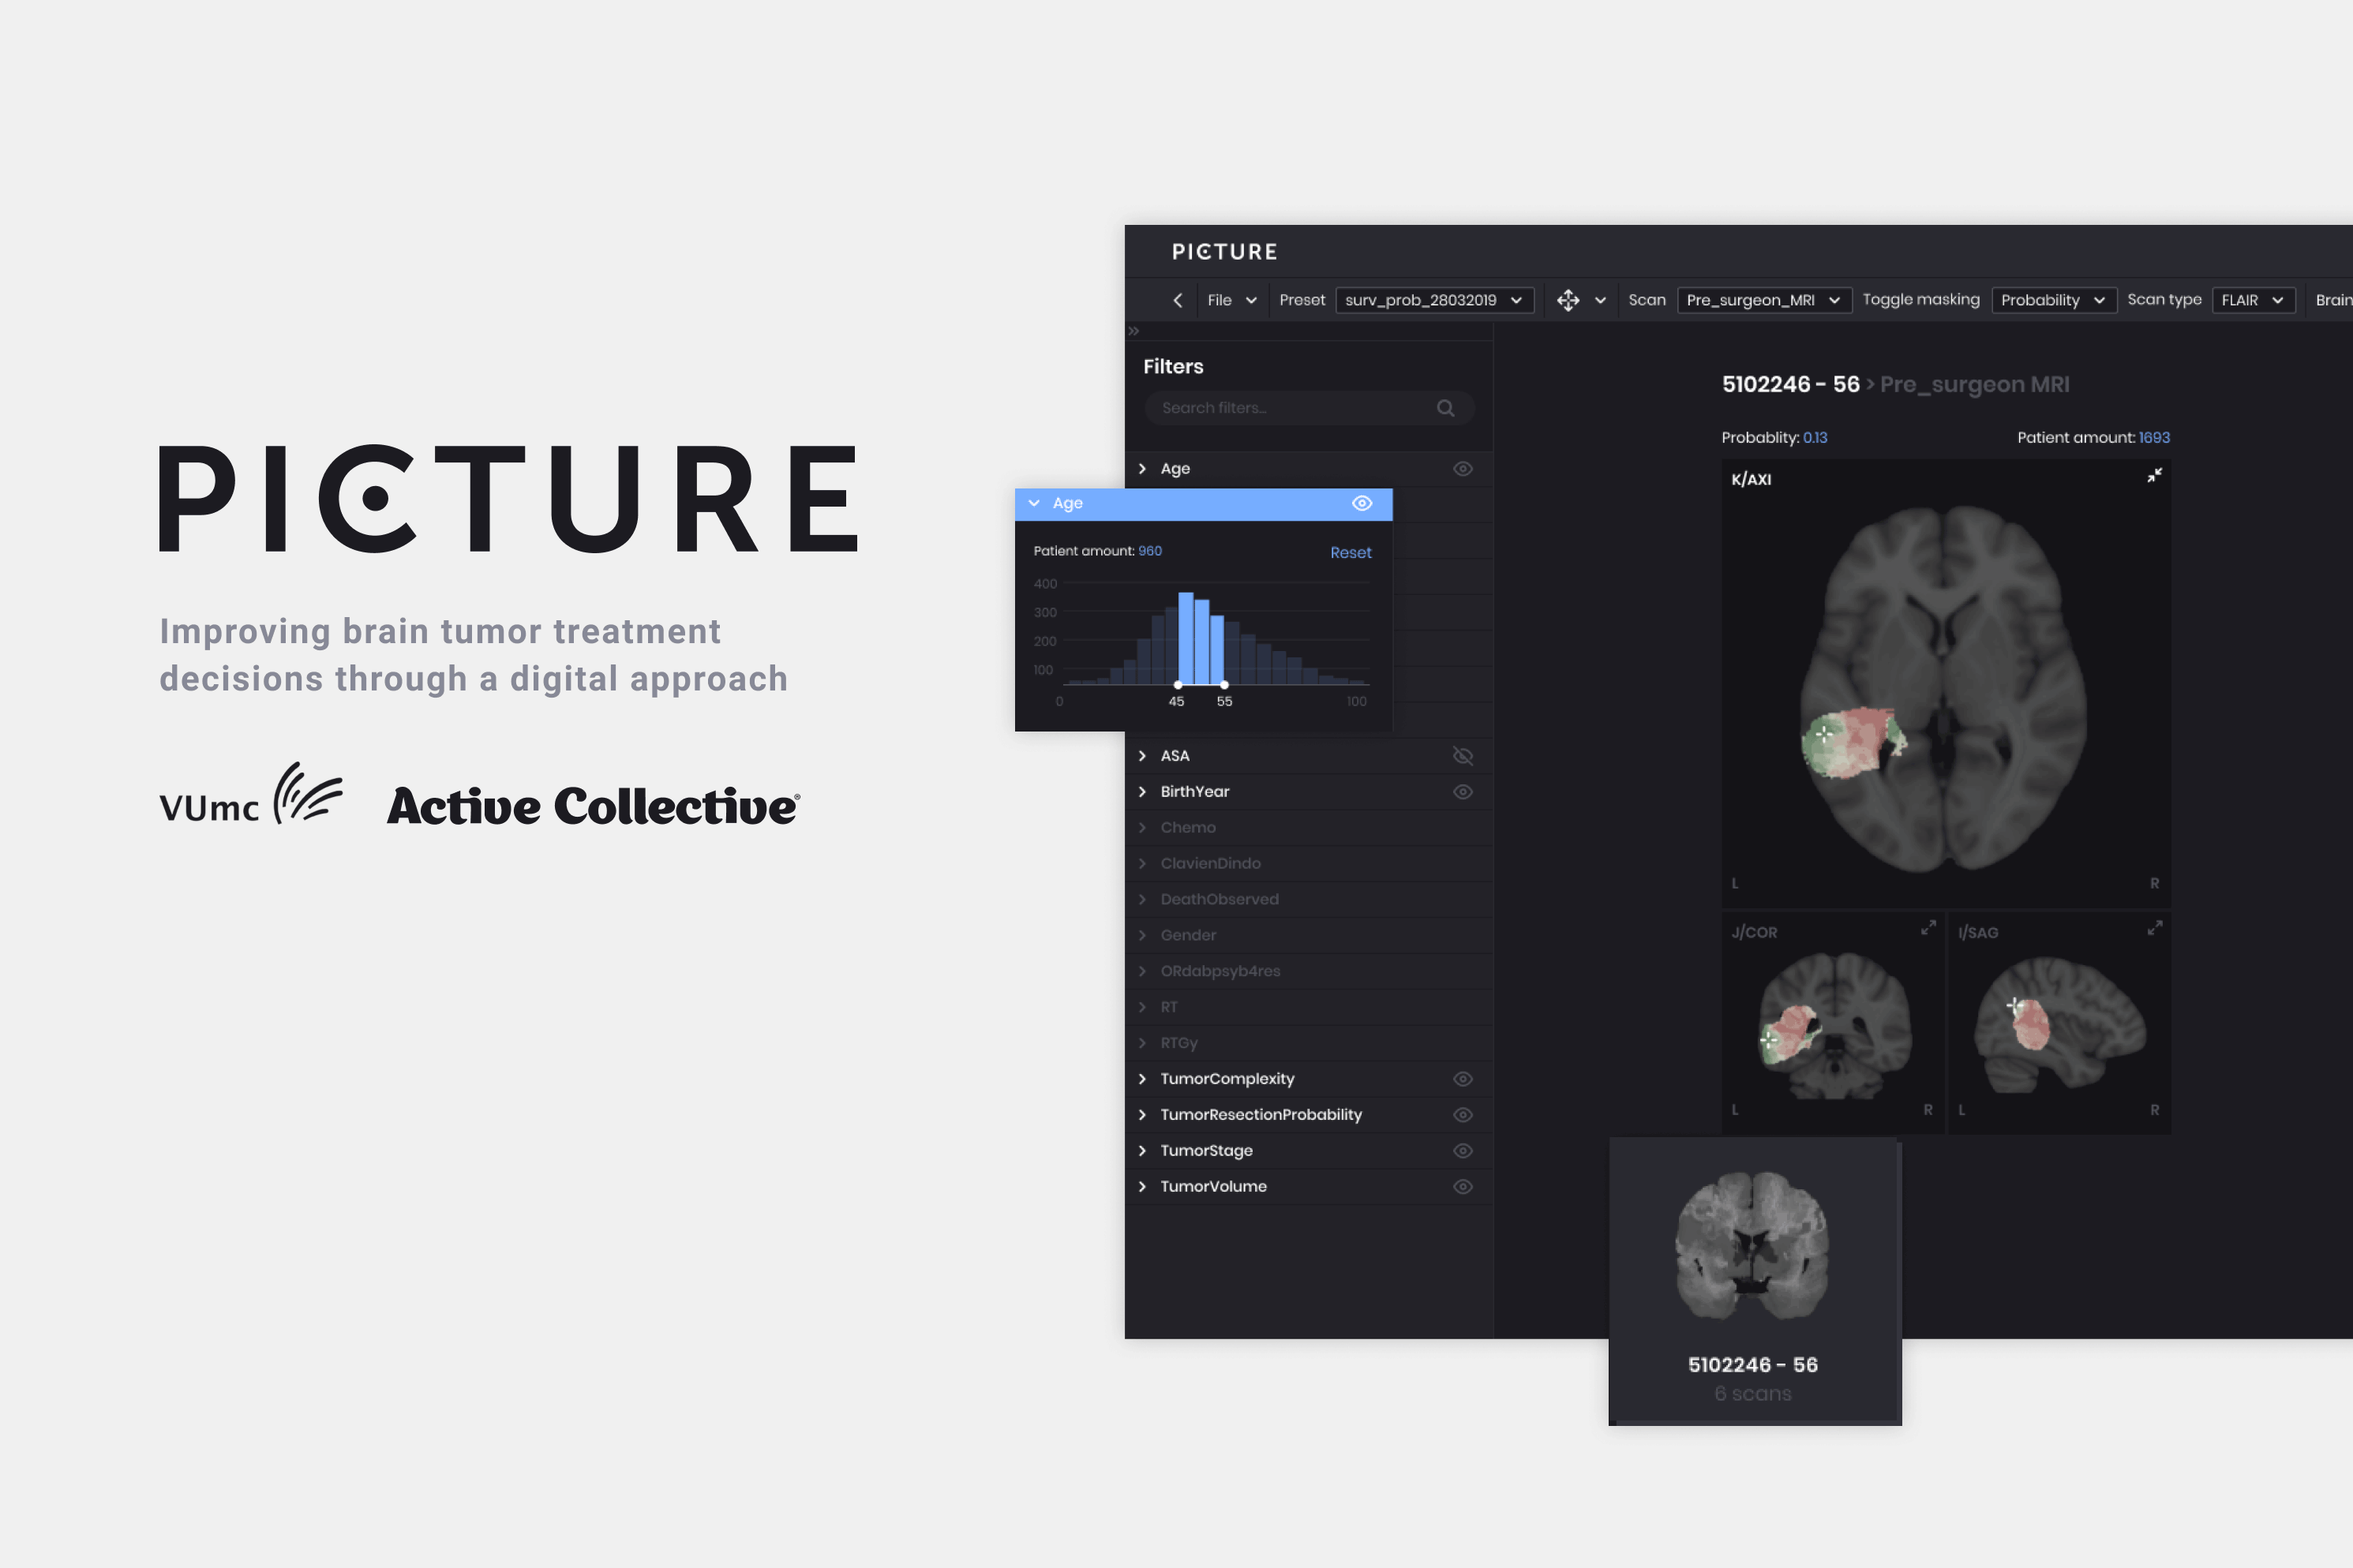
Task: Click the Pre_surgeon MRI breadcrumb
Action: coord(1974,385)
